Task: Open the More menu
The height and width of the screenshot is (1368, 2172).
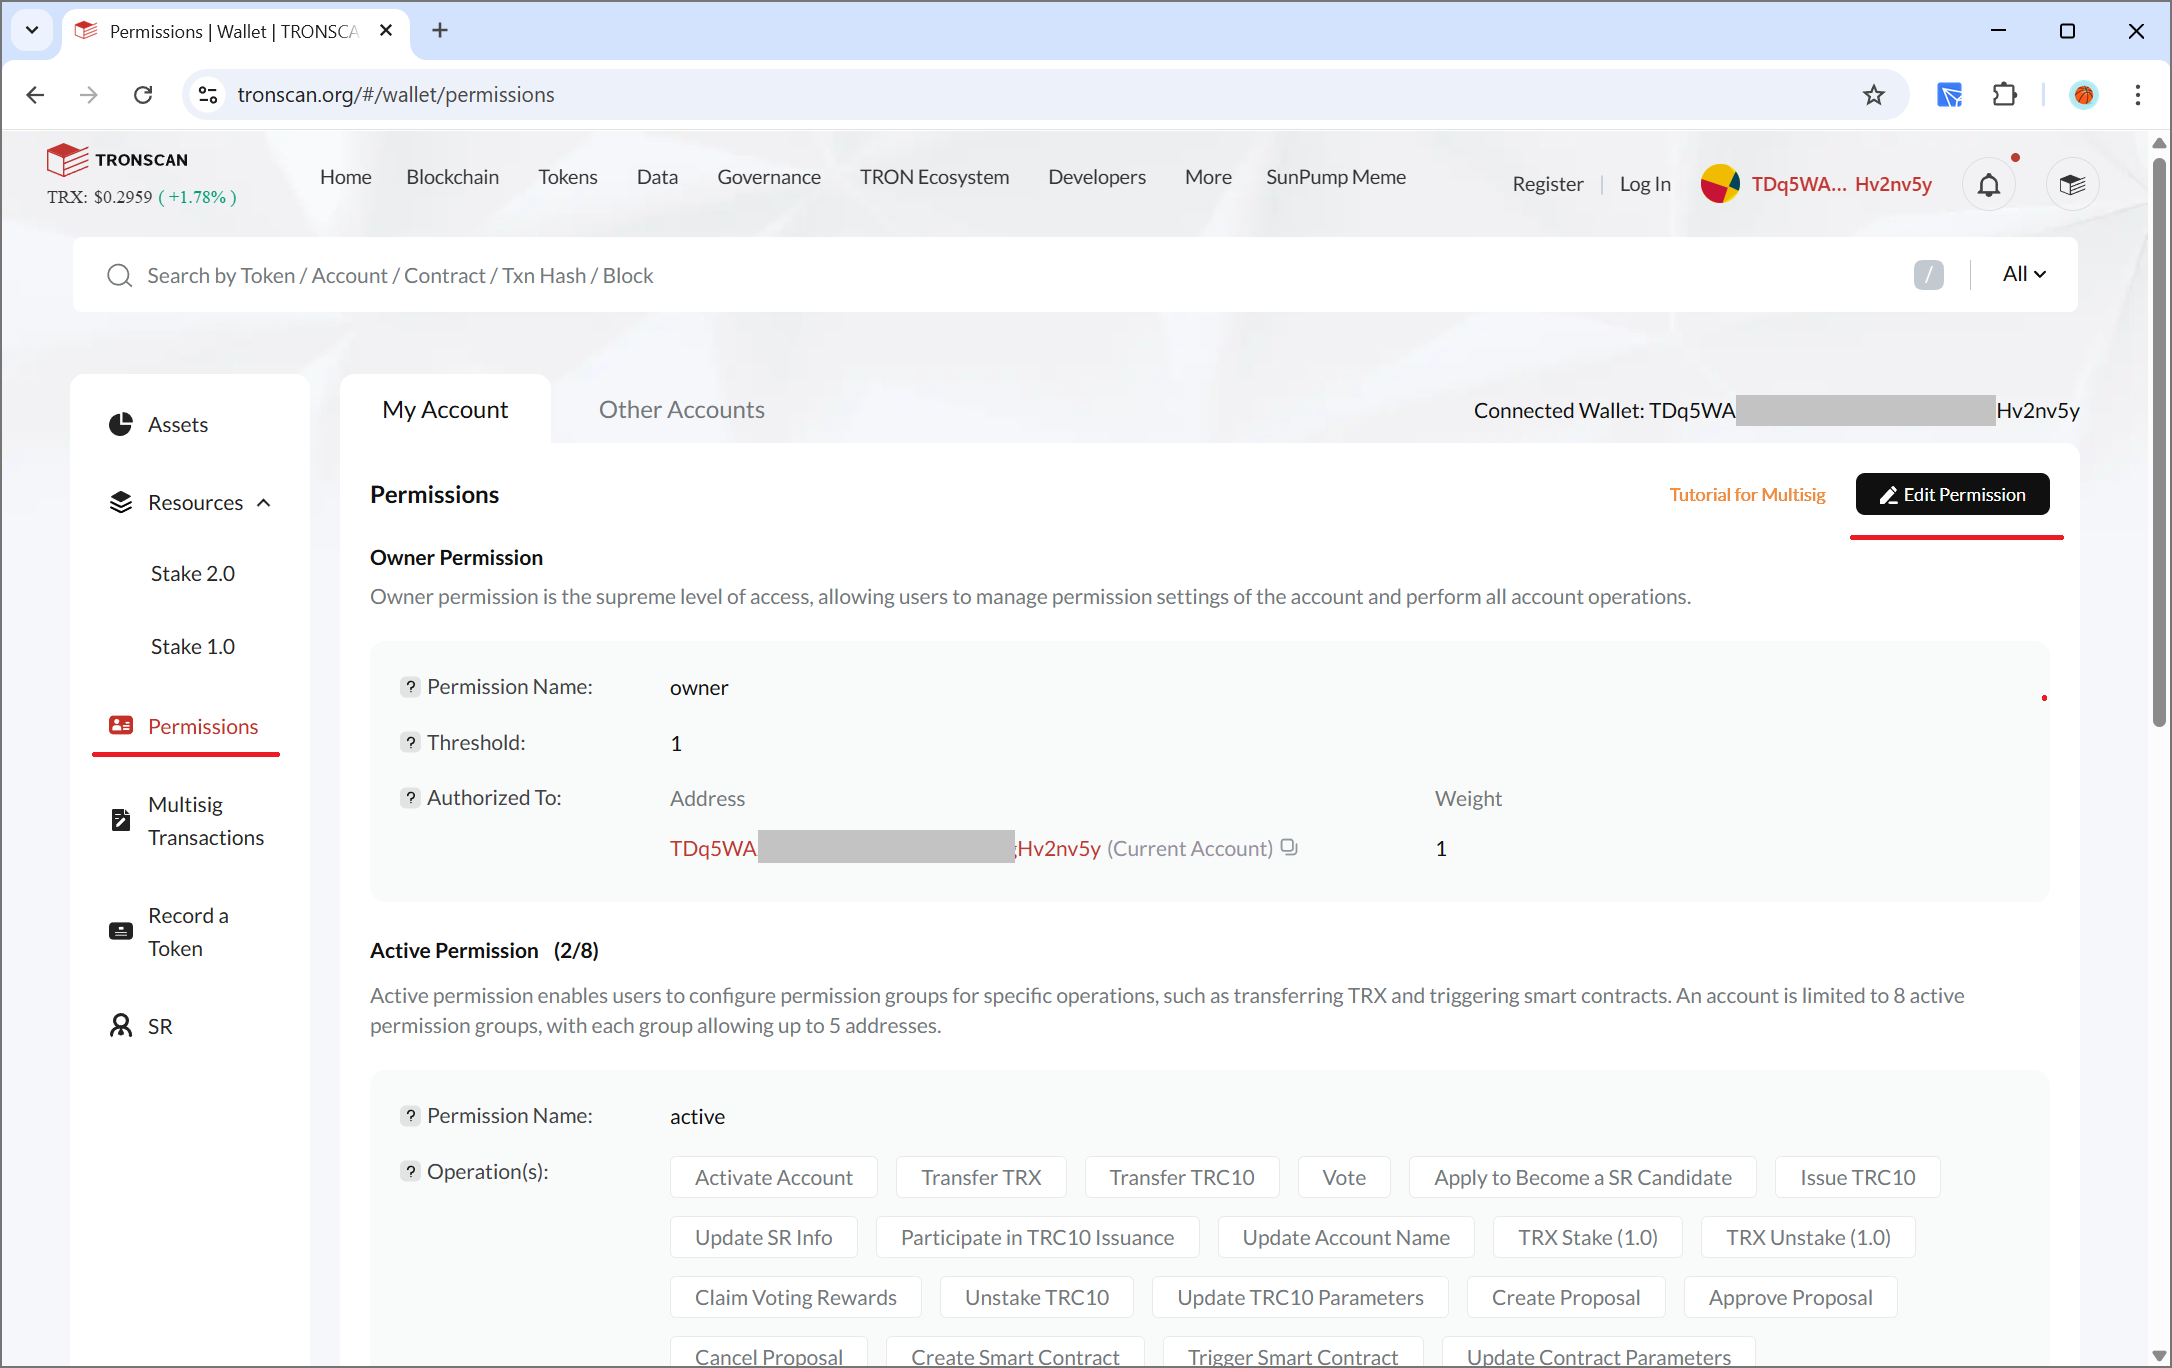Action: (x=1208, y=177)
